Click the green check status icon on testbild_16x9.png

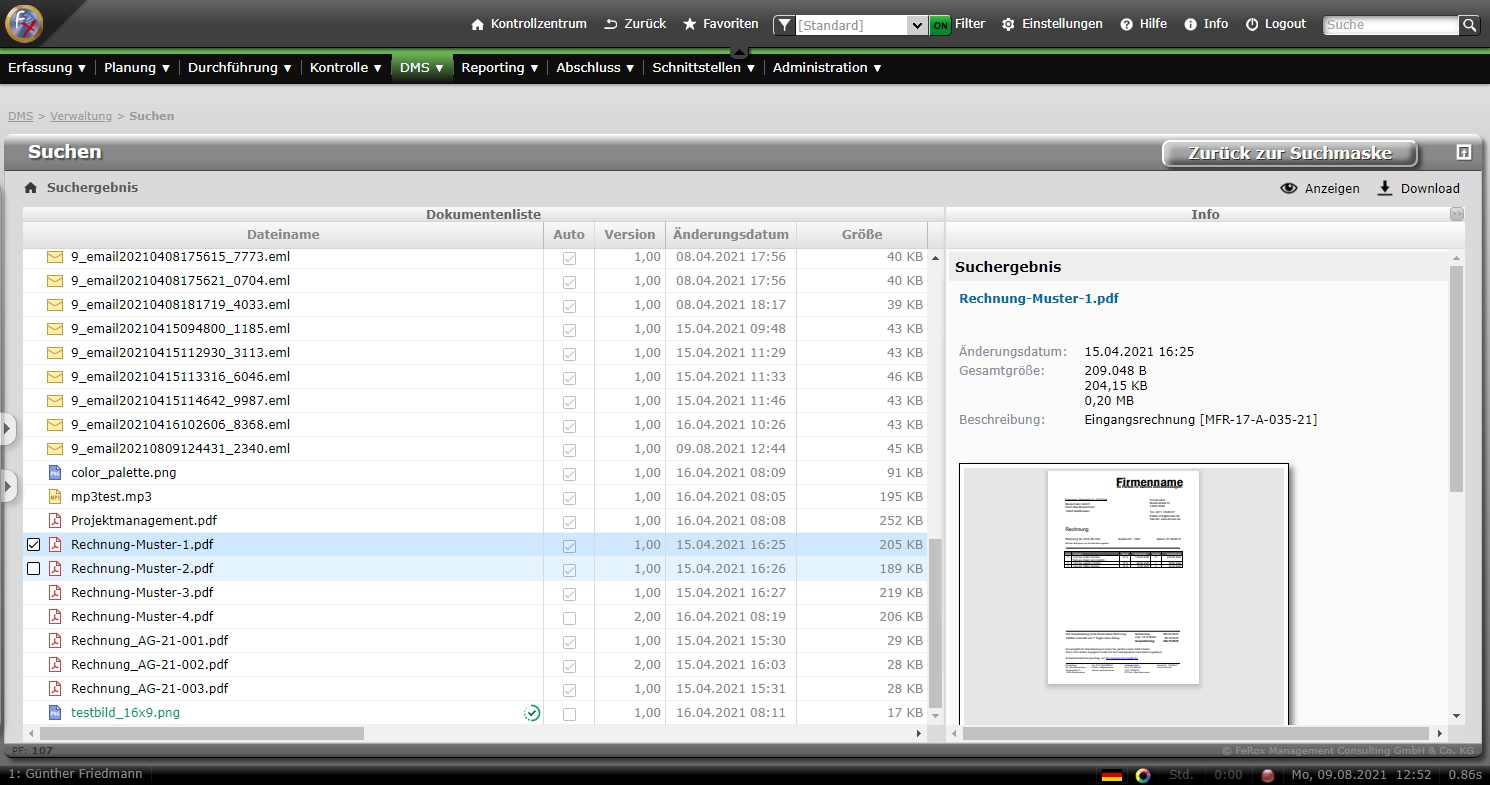click(x=532, y=713)
